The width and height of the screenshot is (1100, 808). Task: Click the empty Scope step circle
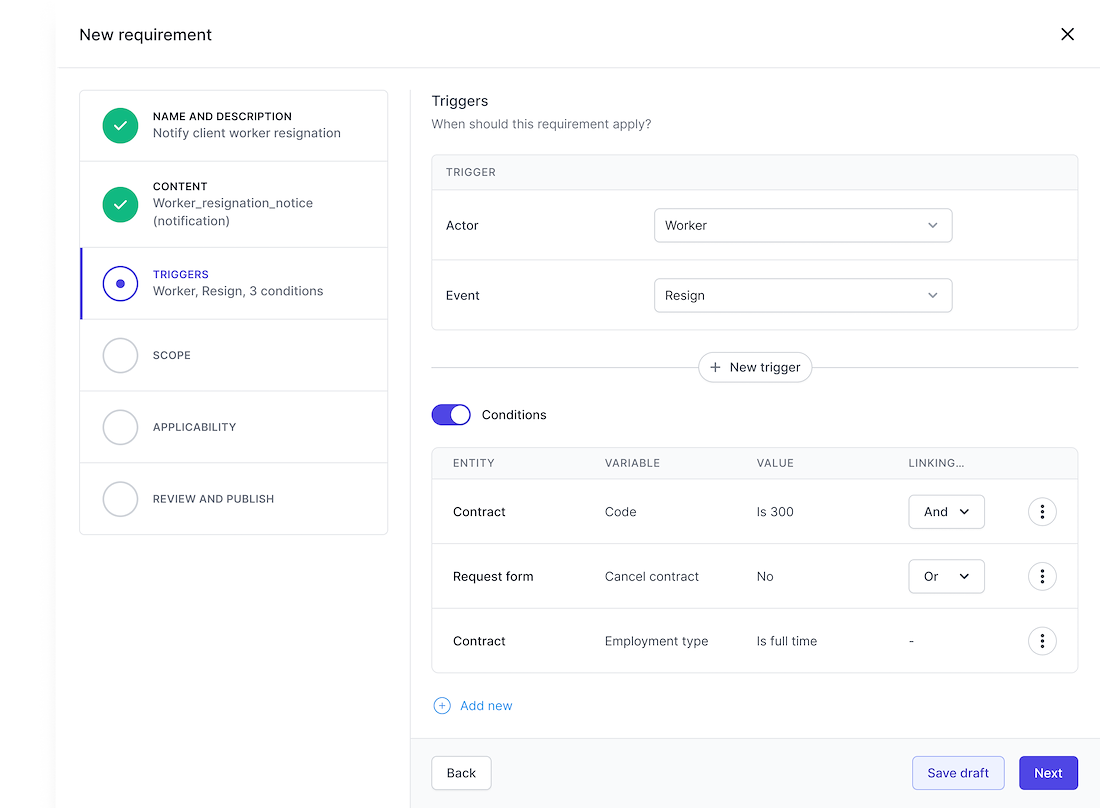[x=121, y=356]
